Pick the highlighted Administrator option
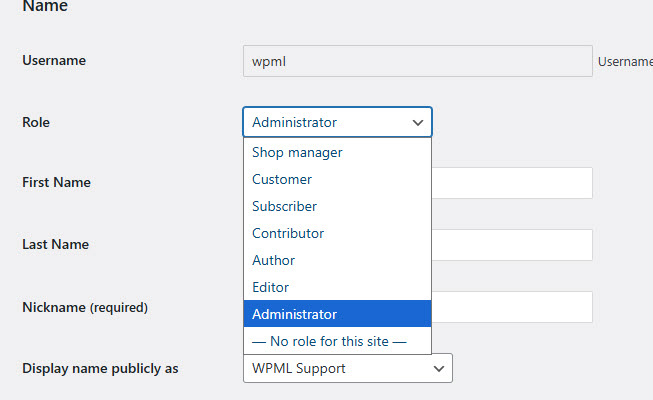 coord(337,314)
